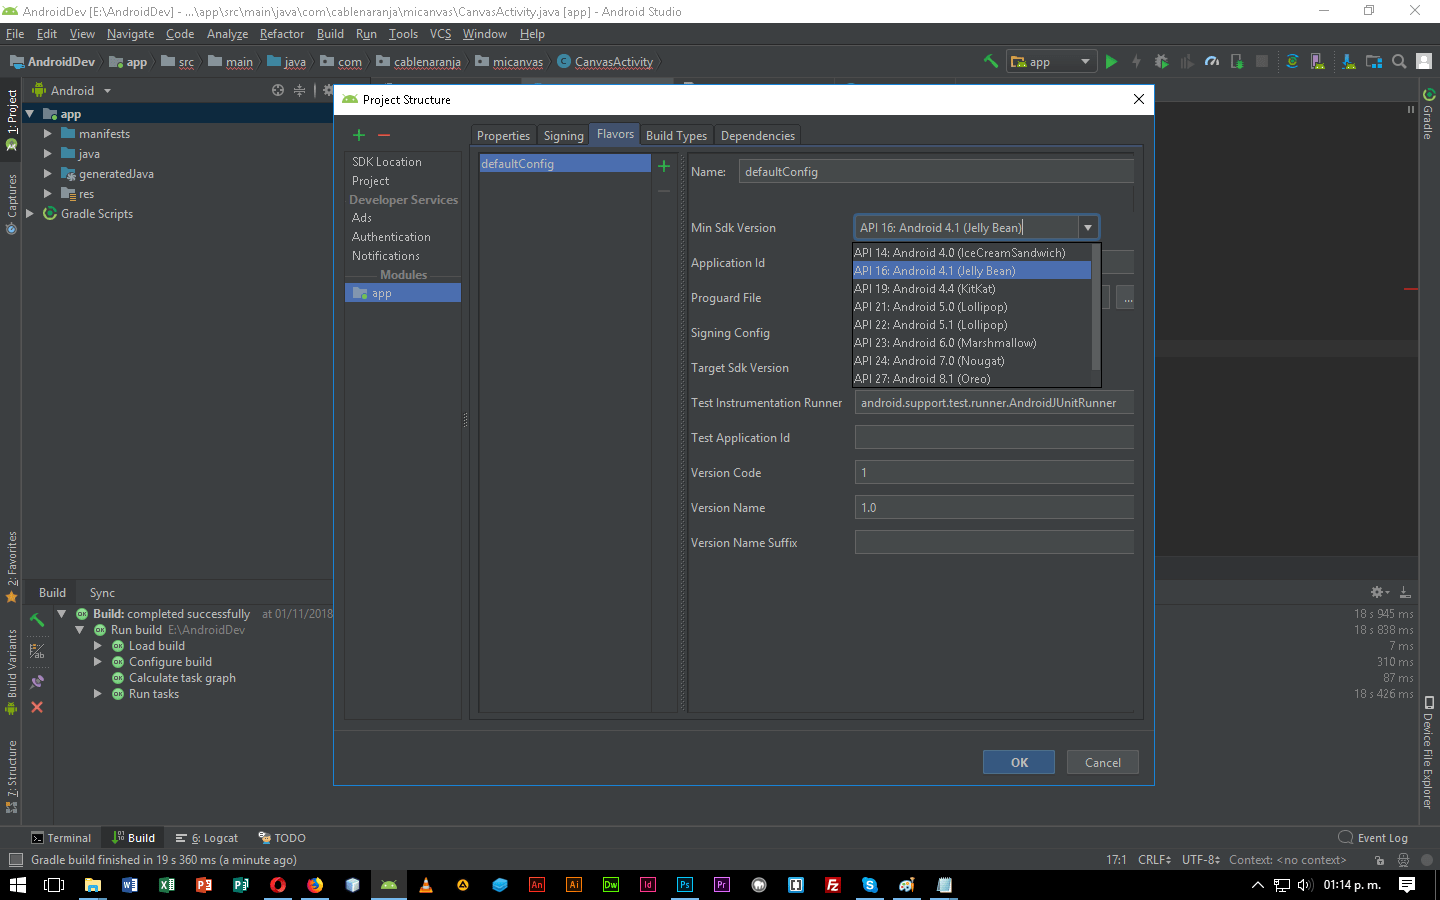Screen dimensions: 1440x900
Task: Remove module with red minus icon
Action: 384,135
